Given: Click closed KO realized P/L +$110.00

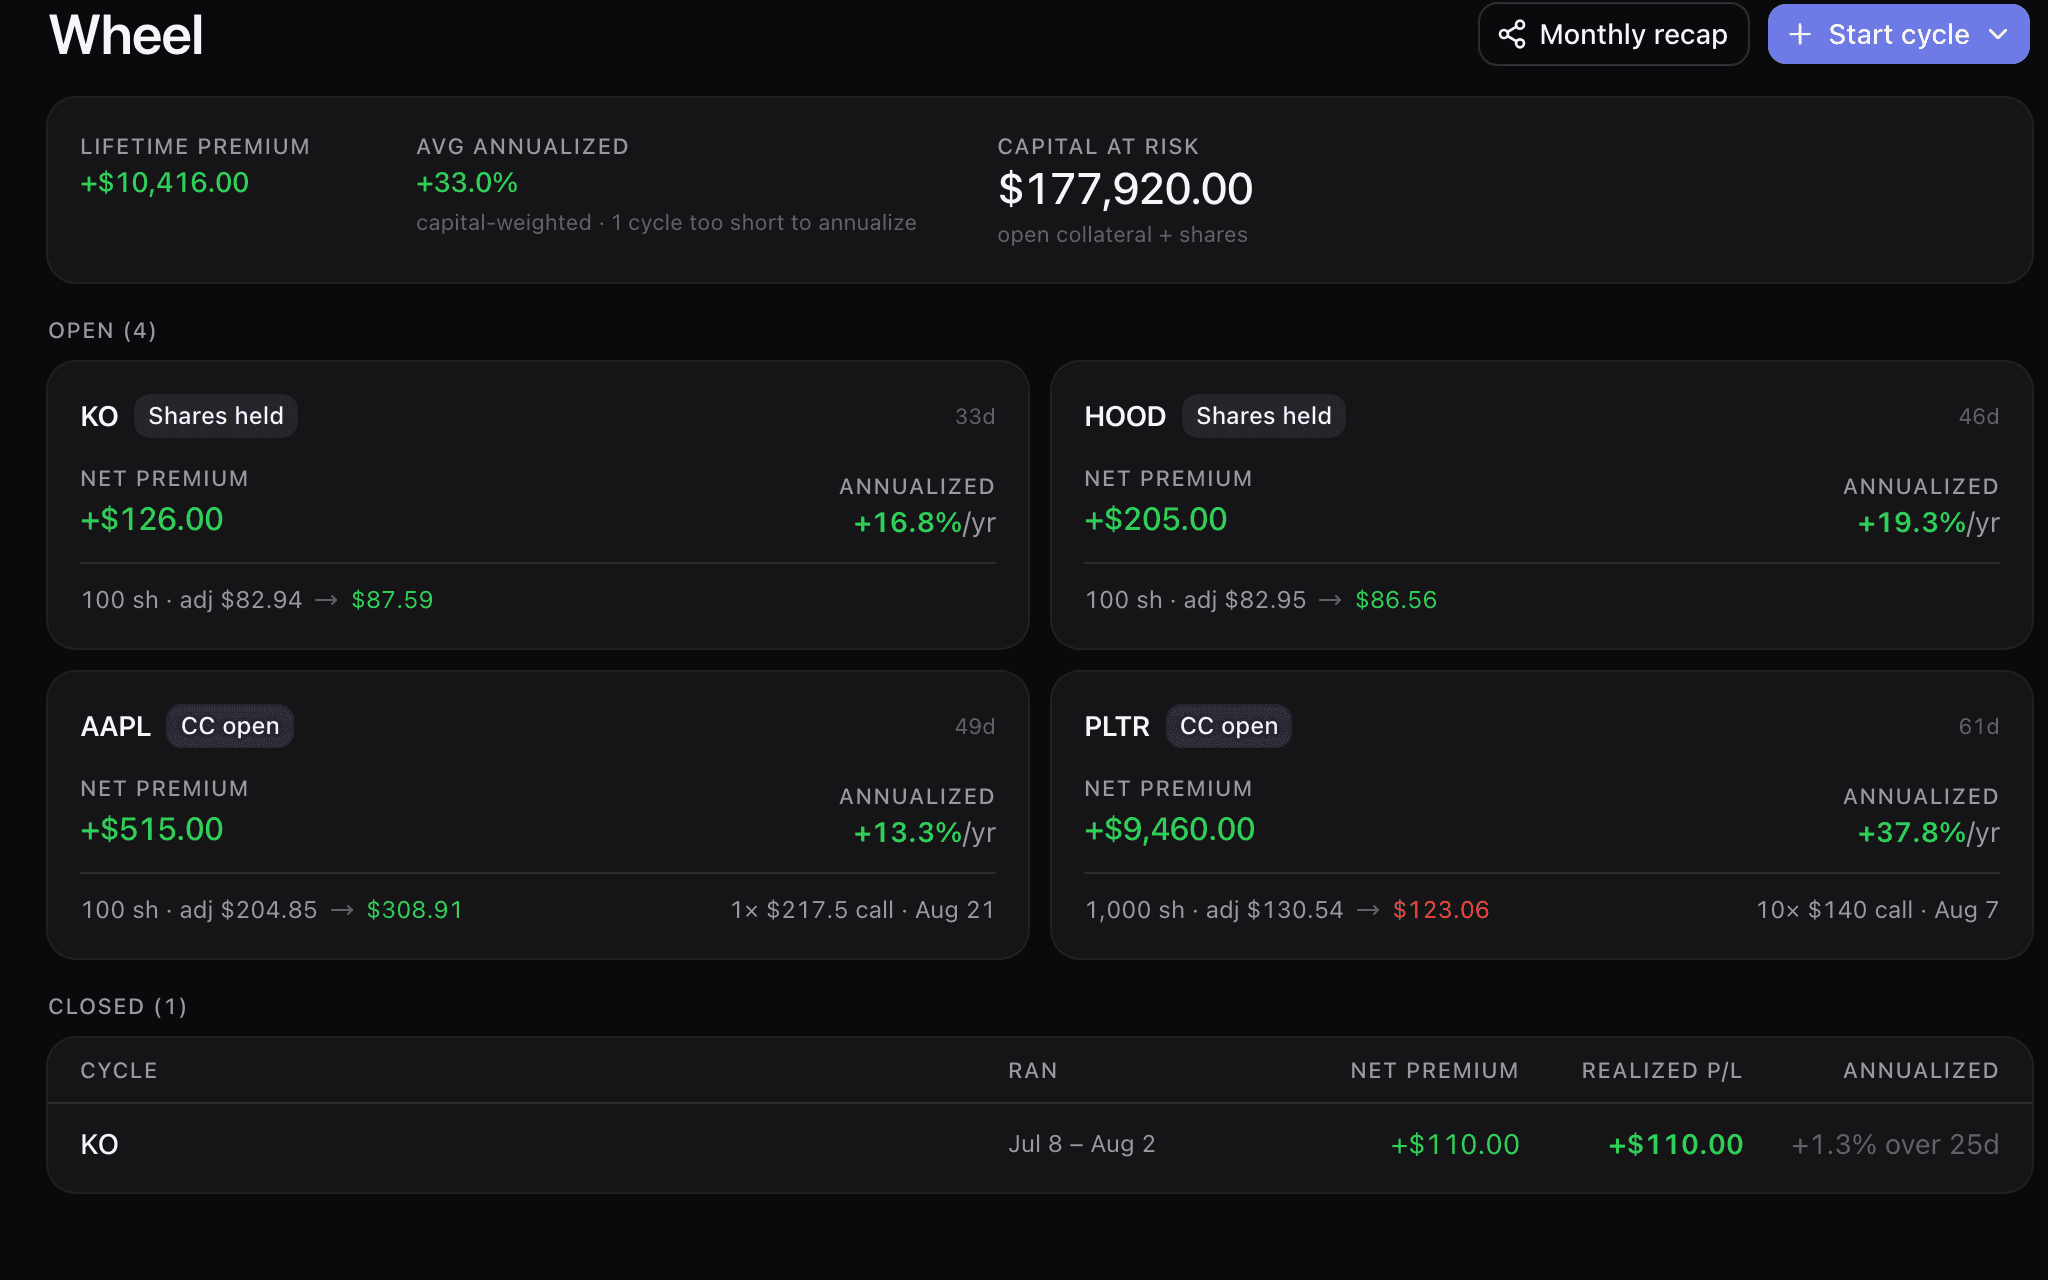Looking at the screenshot, I should click(x=1676, y=1144).
